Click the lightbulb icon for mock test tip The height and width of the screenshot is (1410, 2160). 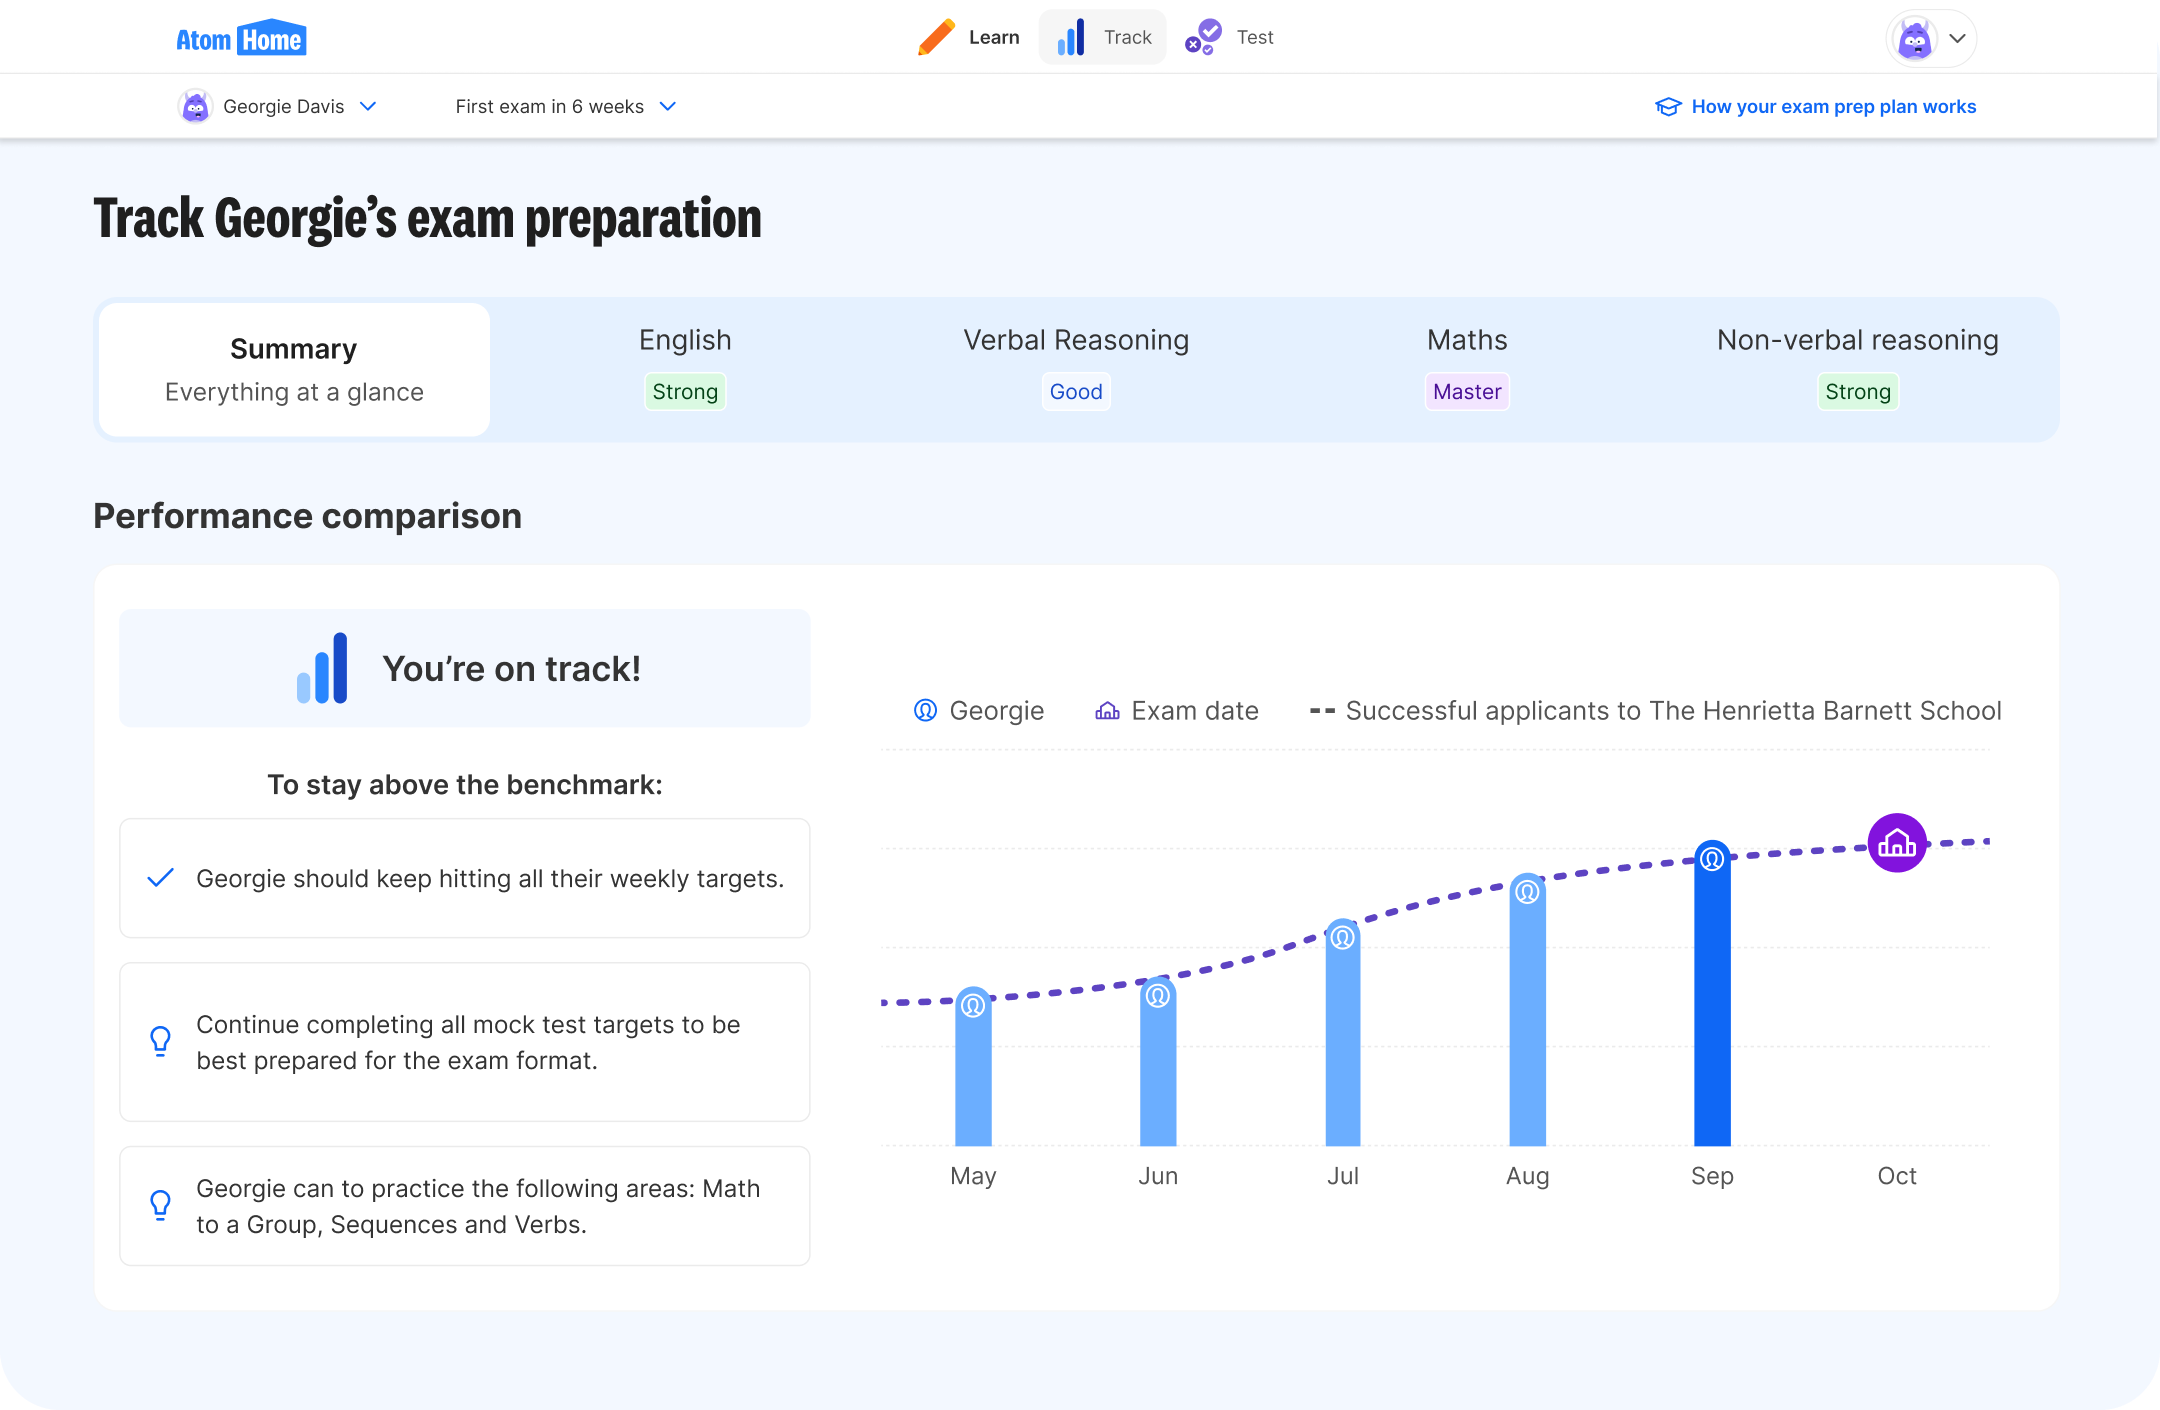pyautogui.click(x=160, y=1041)
